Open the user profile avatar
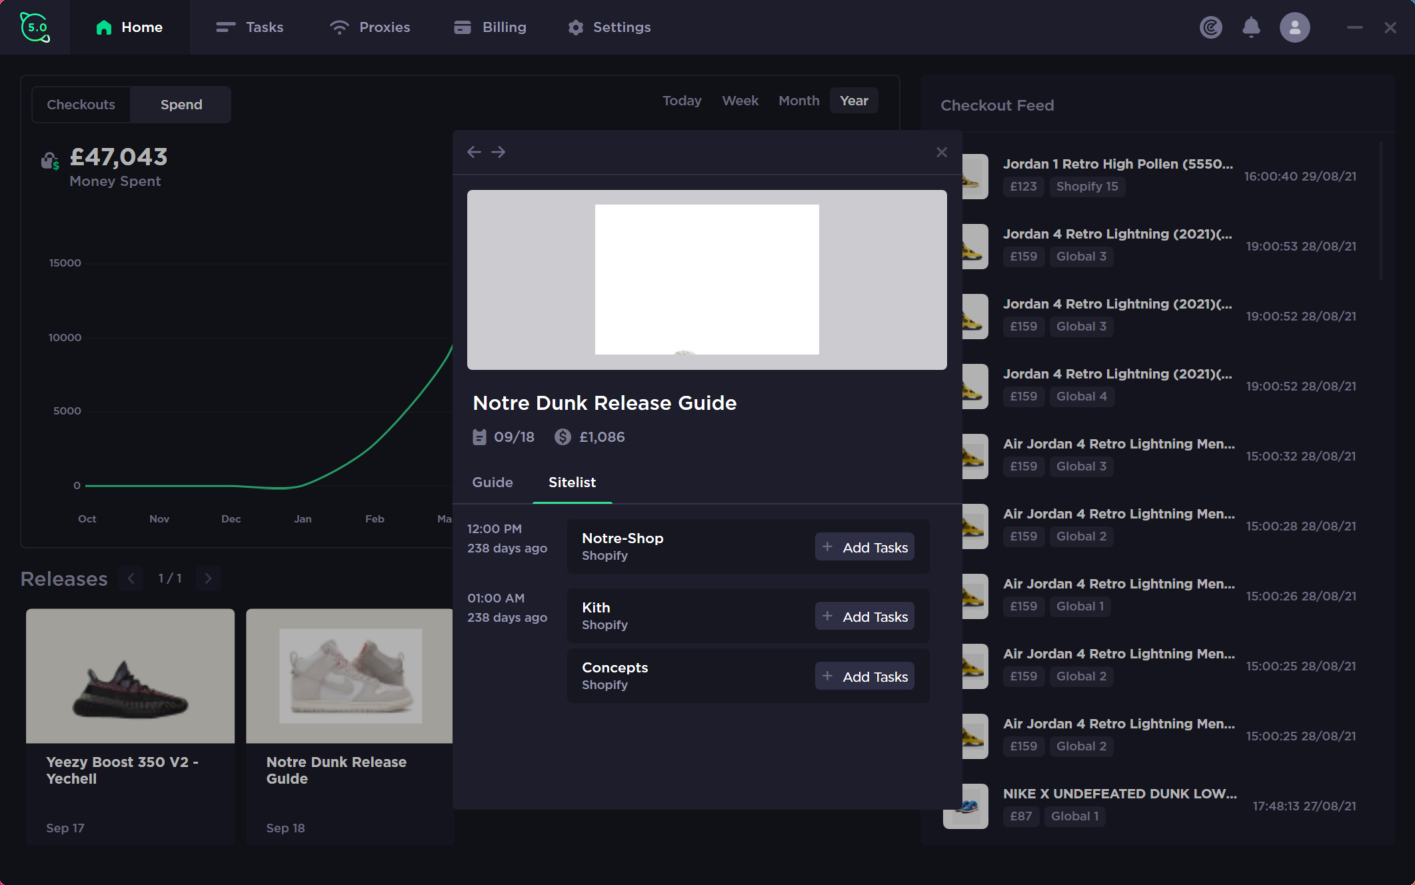Viewport: 1415px width, 885px height. click(x=1295, y=27)
